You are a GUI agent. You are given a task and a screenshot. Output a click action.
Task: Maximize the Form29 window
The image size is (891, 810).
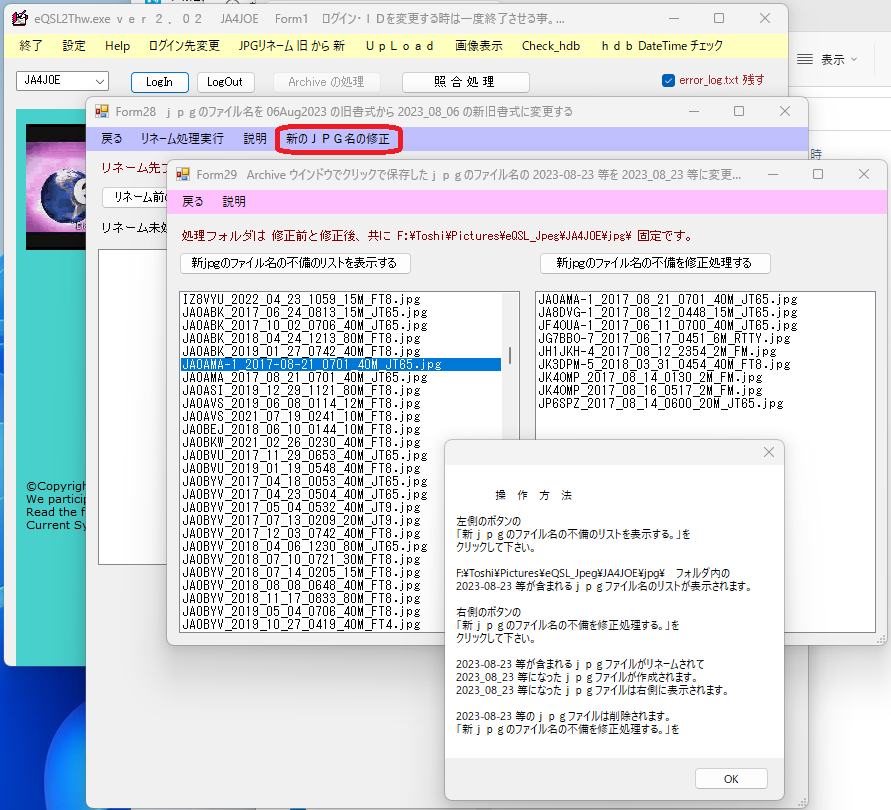818,174
